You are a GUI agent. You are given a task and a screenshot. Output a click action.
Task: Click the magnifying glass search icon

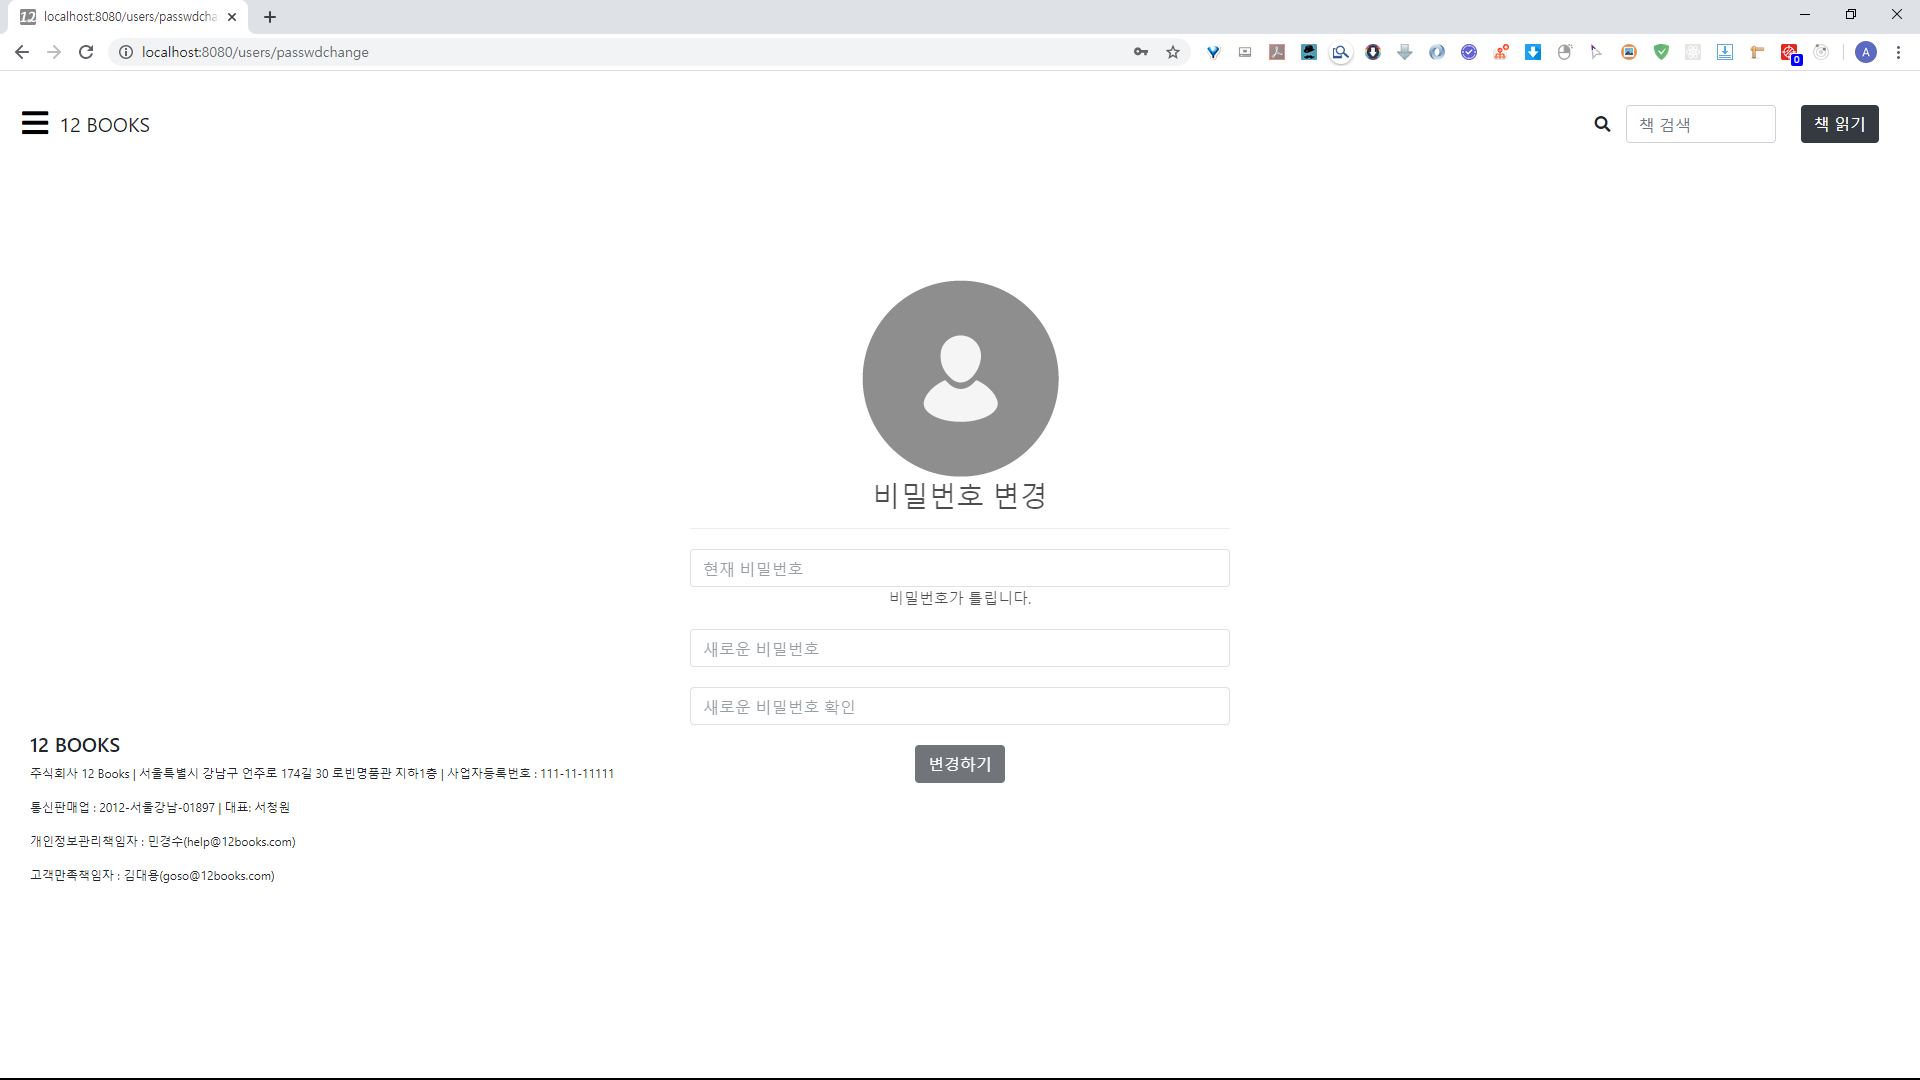pos(1602,124)
